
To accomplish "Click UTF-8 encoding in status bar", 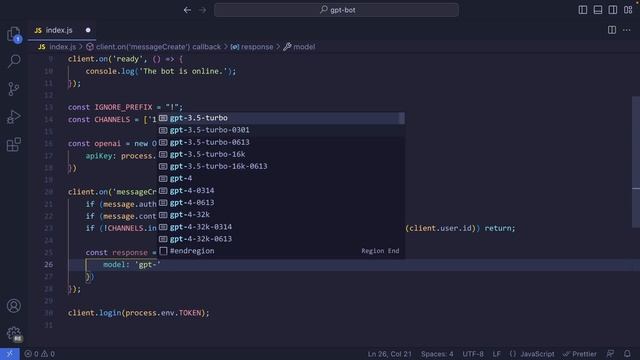I will 473,354.
